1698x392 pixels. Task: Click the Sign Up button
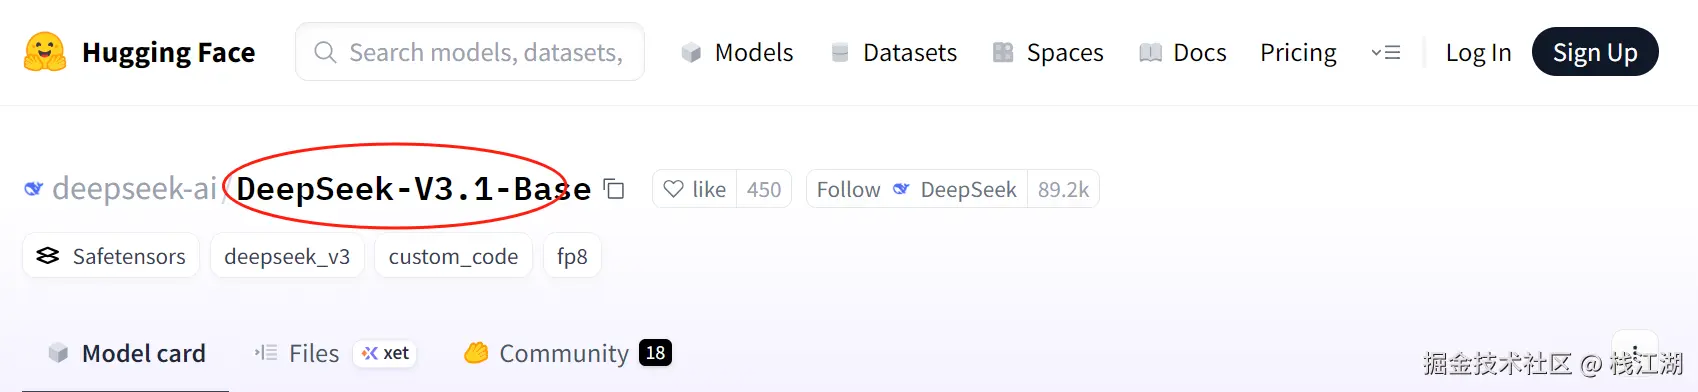coord(1595,52)
